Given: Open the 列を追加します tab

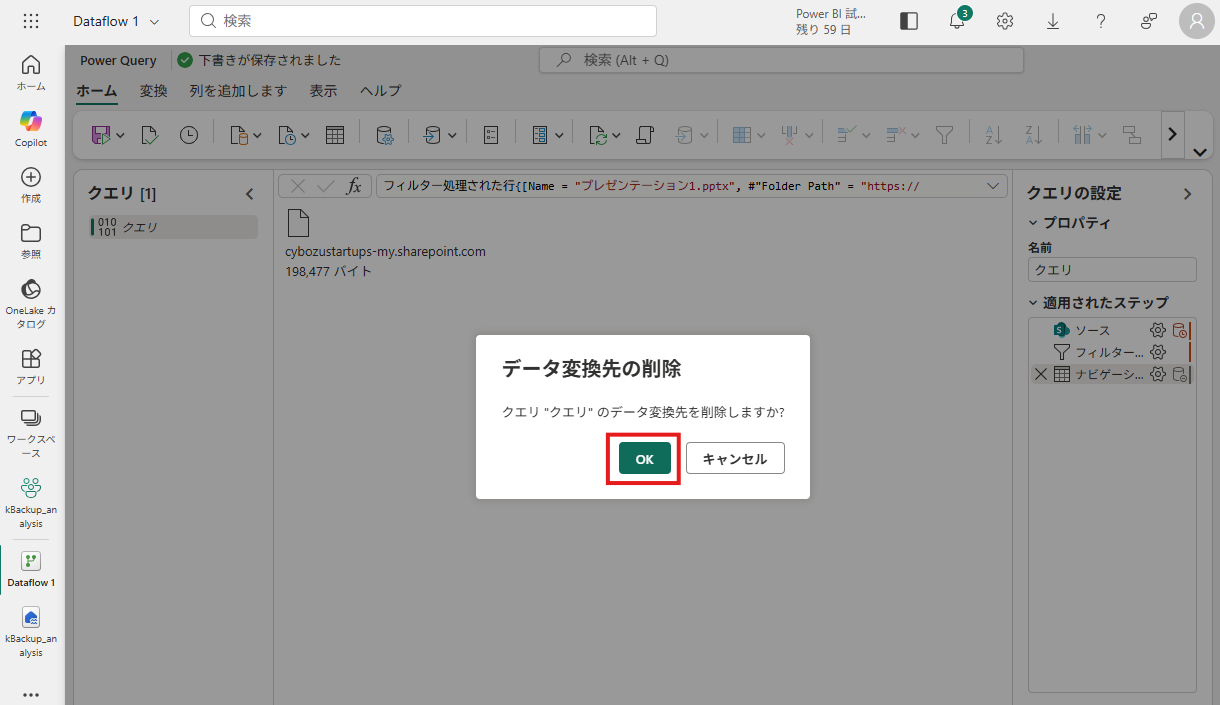Looking at the screenshot, I should pos(238,91).
